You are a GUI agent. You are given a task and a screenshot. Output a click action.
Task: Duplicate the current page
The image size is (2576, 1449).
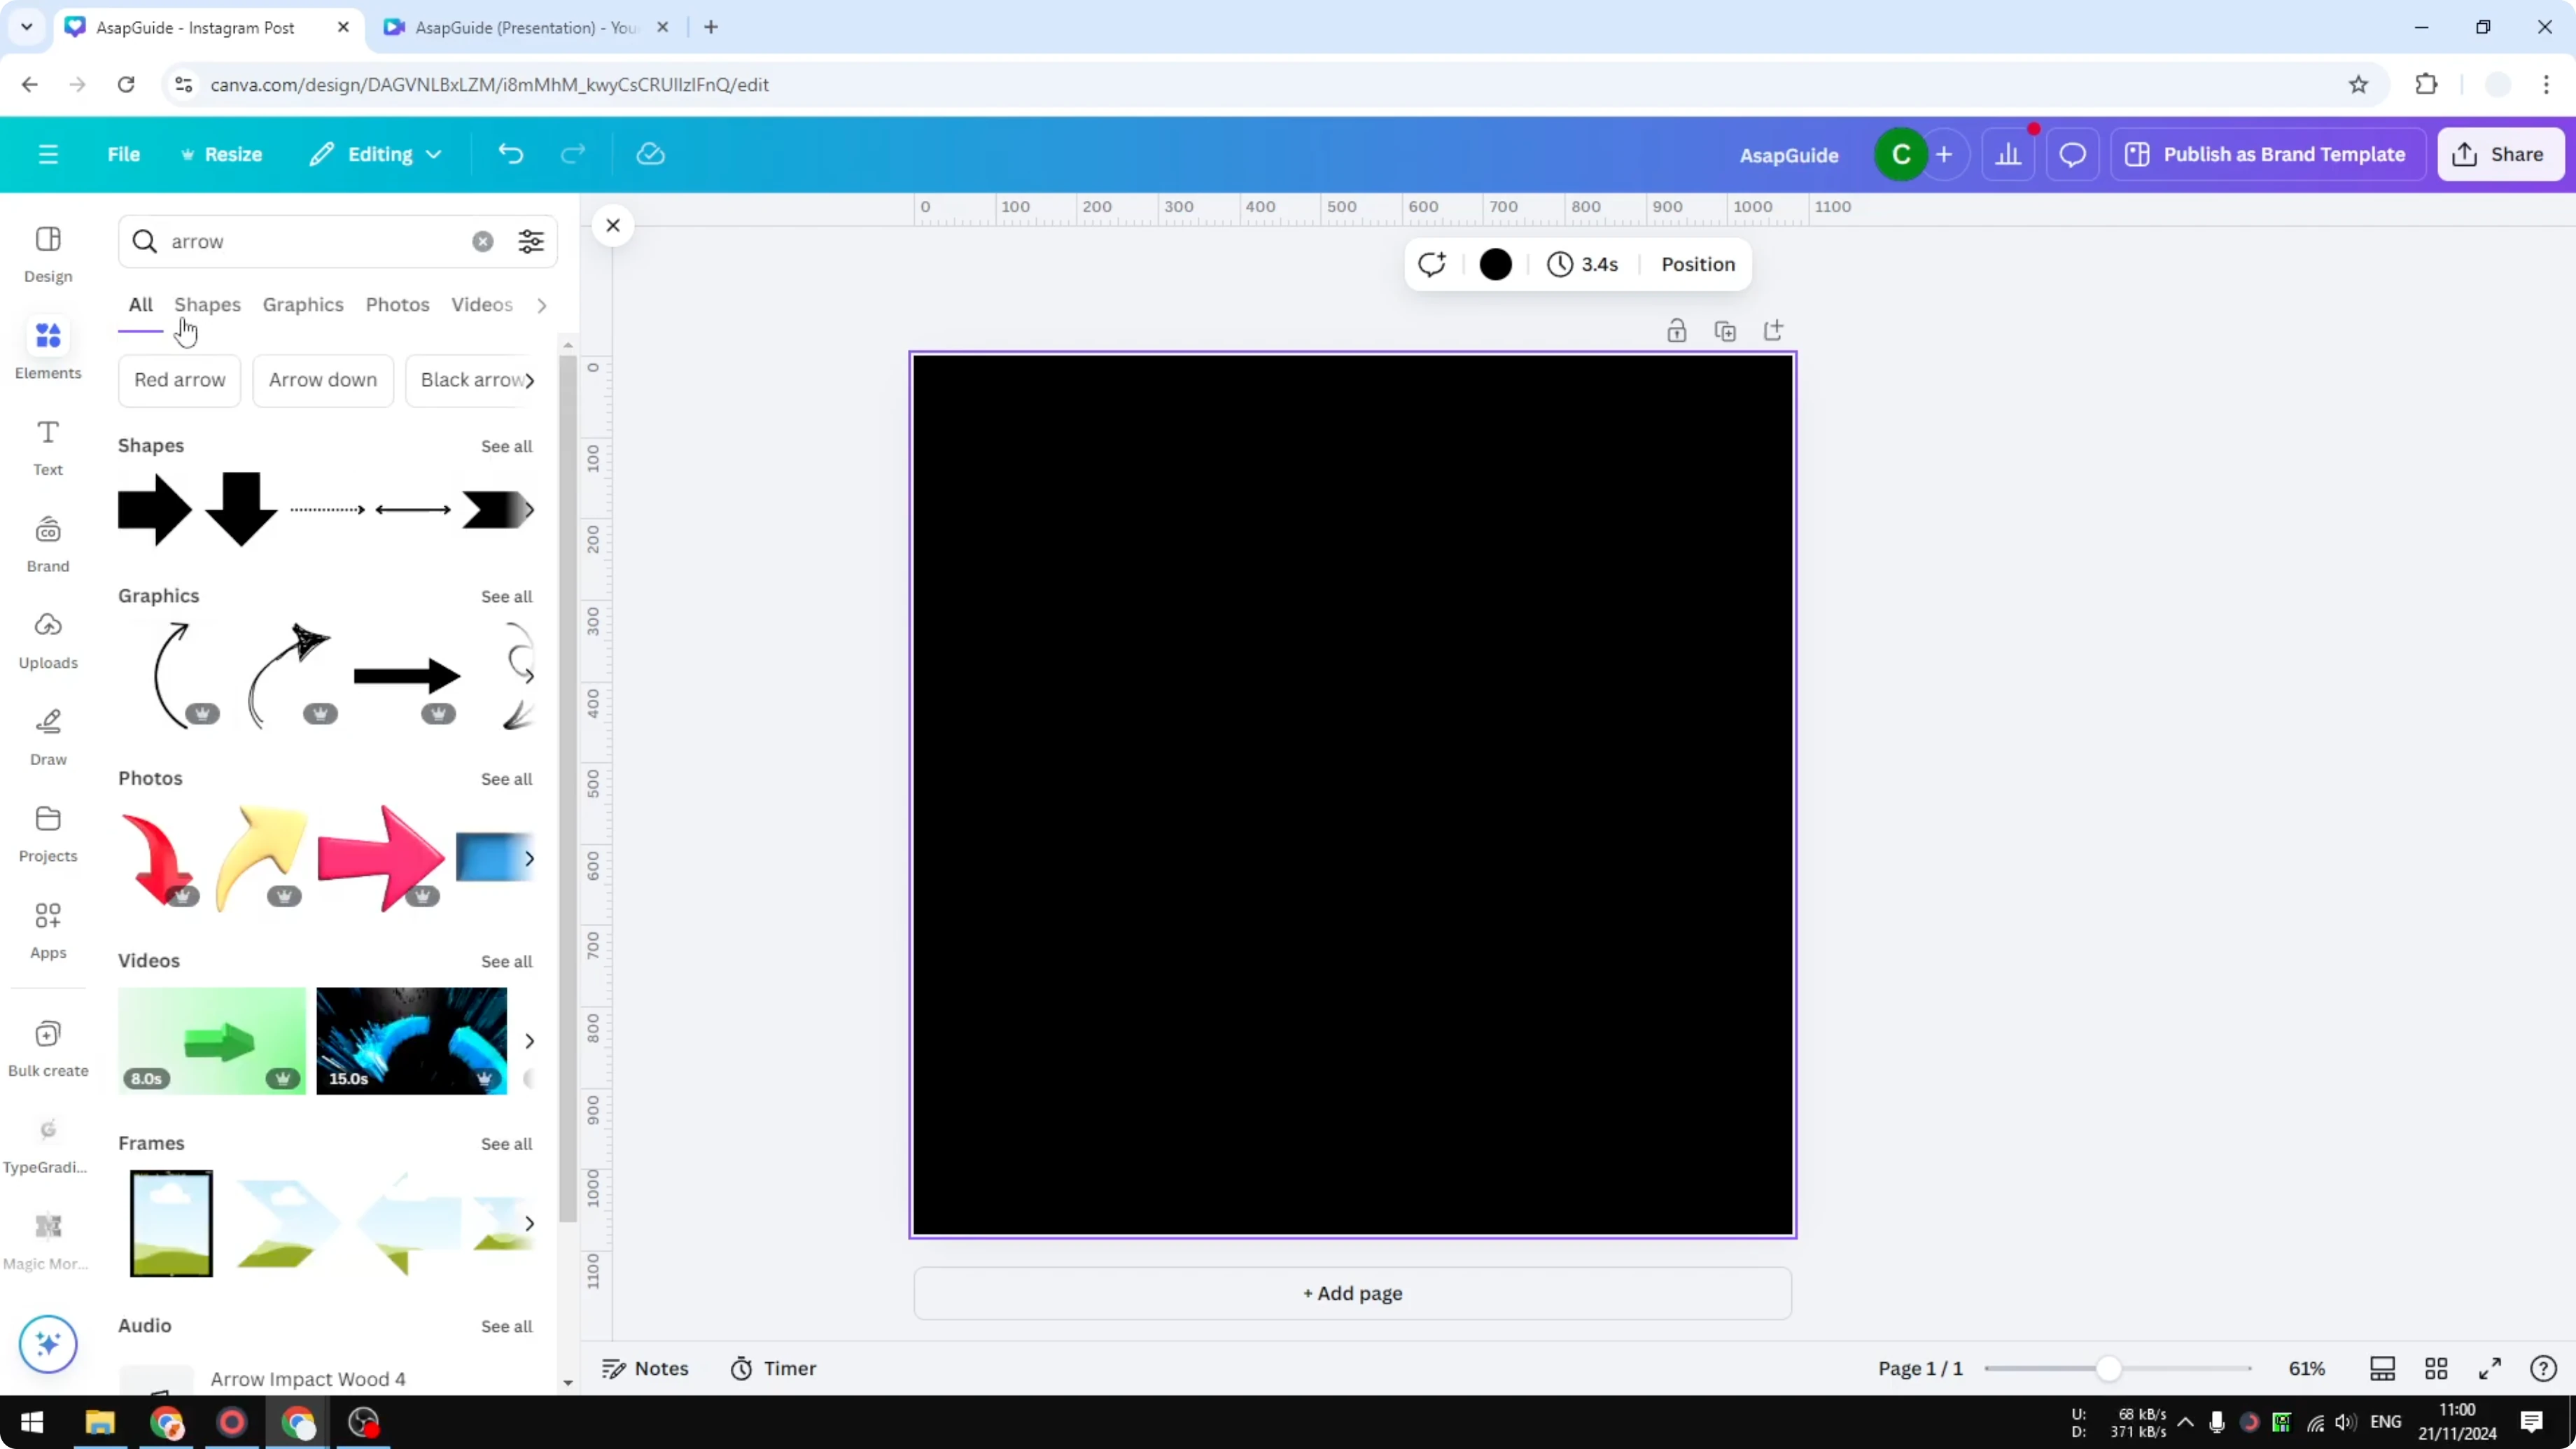click(1726, 330)
